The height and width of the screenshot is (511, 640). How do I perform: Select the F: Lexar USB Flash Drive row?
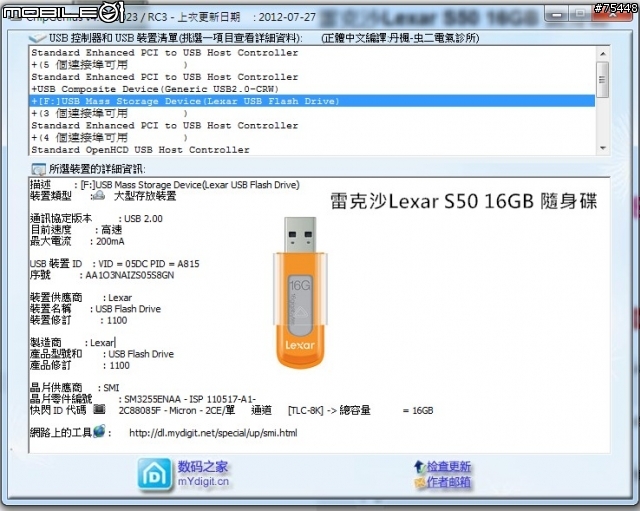pyautogui.click(x=312, y=101)
